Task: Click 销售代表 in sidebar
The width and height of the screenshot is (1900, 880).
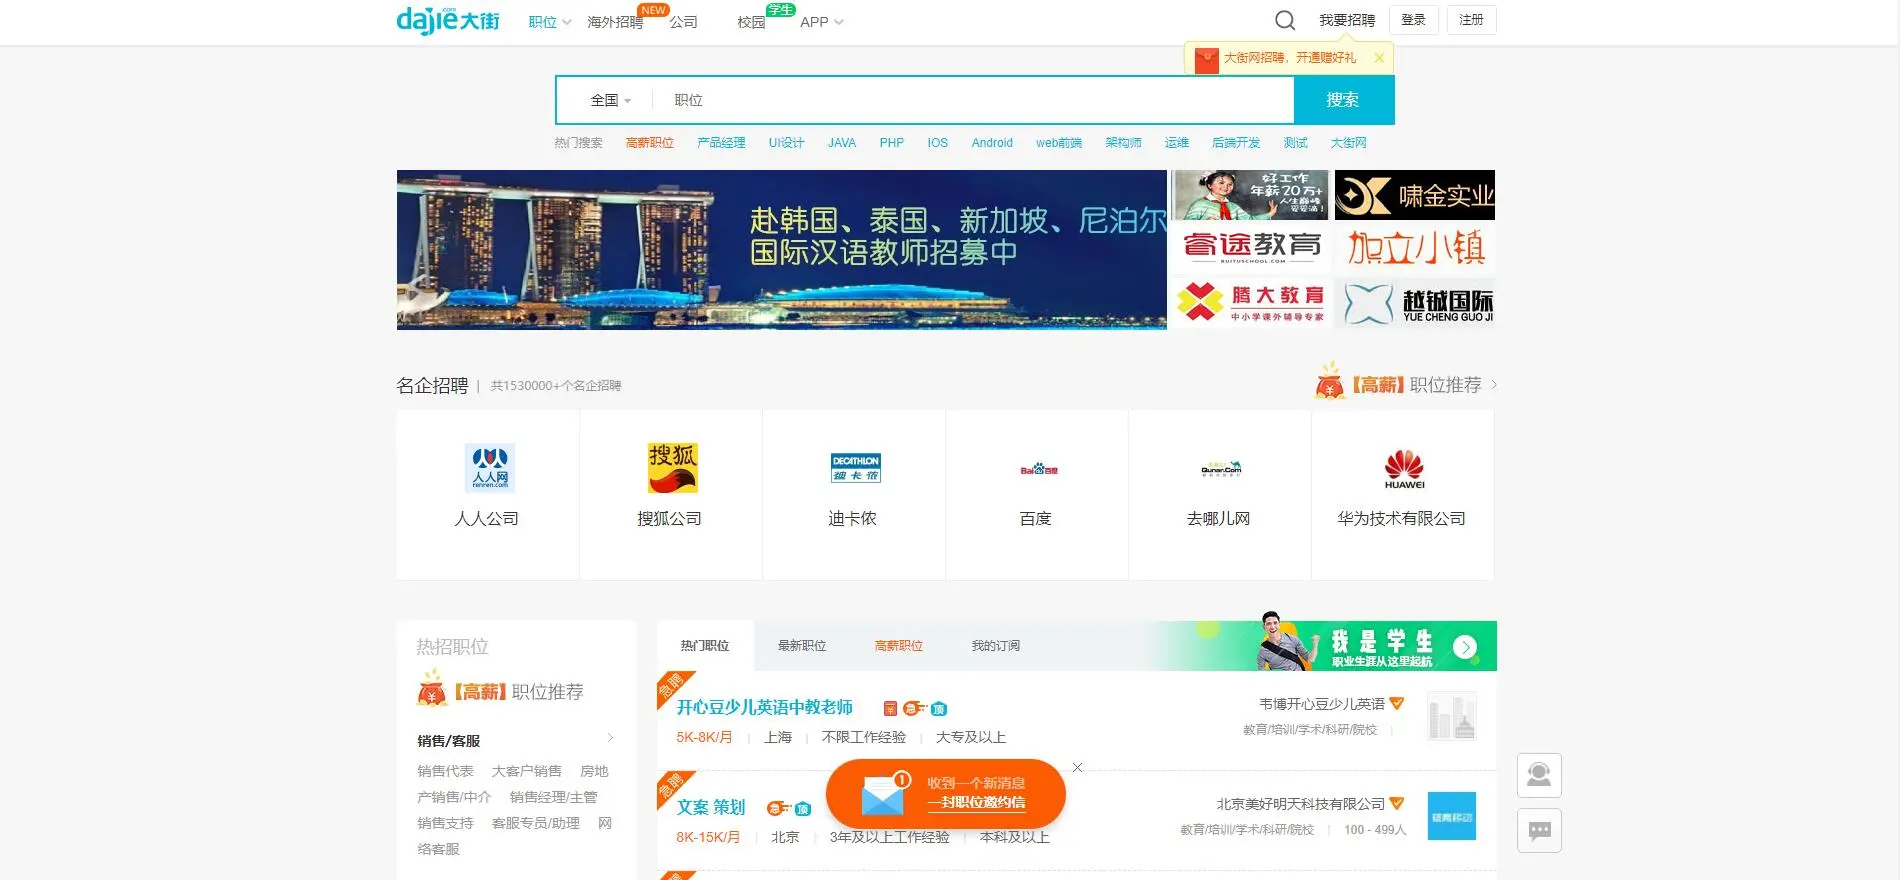Action: click(x=445, y=771)
